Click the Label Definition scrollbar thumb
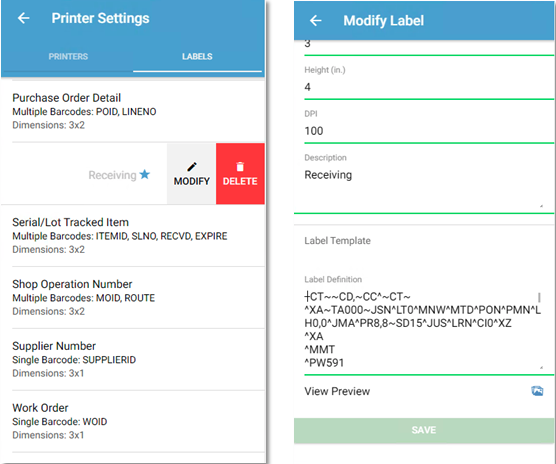Screen dimensions: 556x464 click(539, 297)
